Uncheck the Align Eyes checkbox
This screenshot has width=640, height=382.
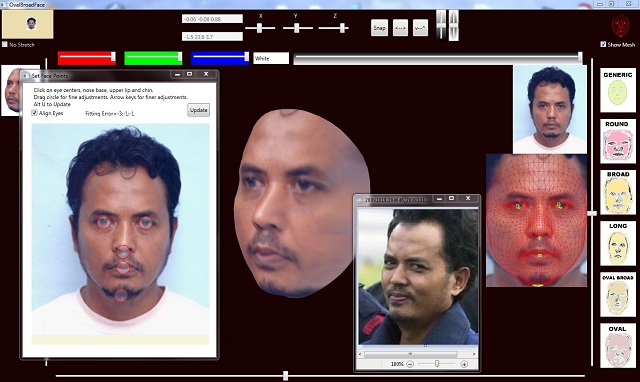point(35,113)
